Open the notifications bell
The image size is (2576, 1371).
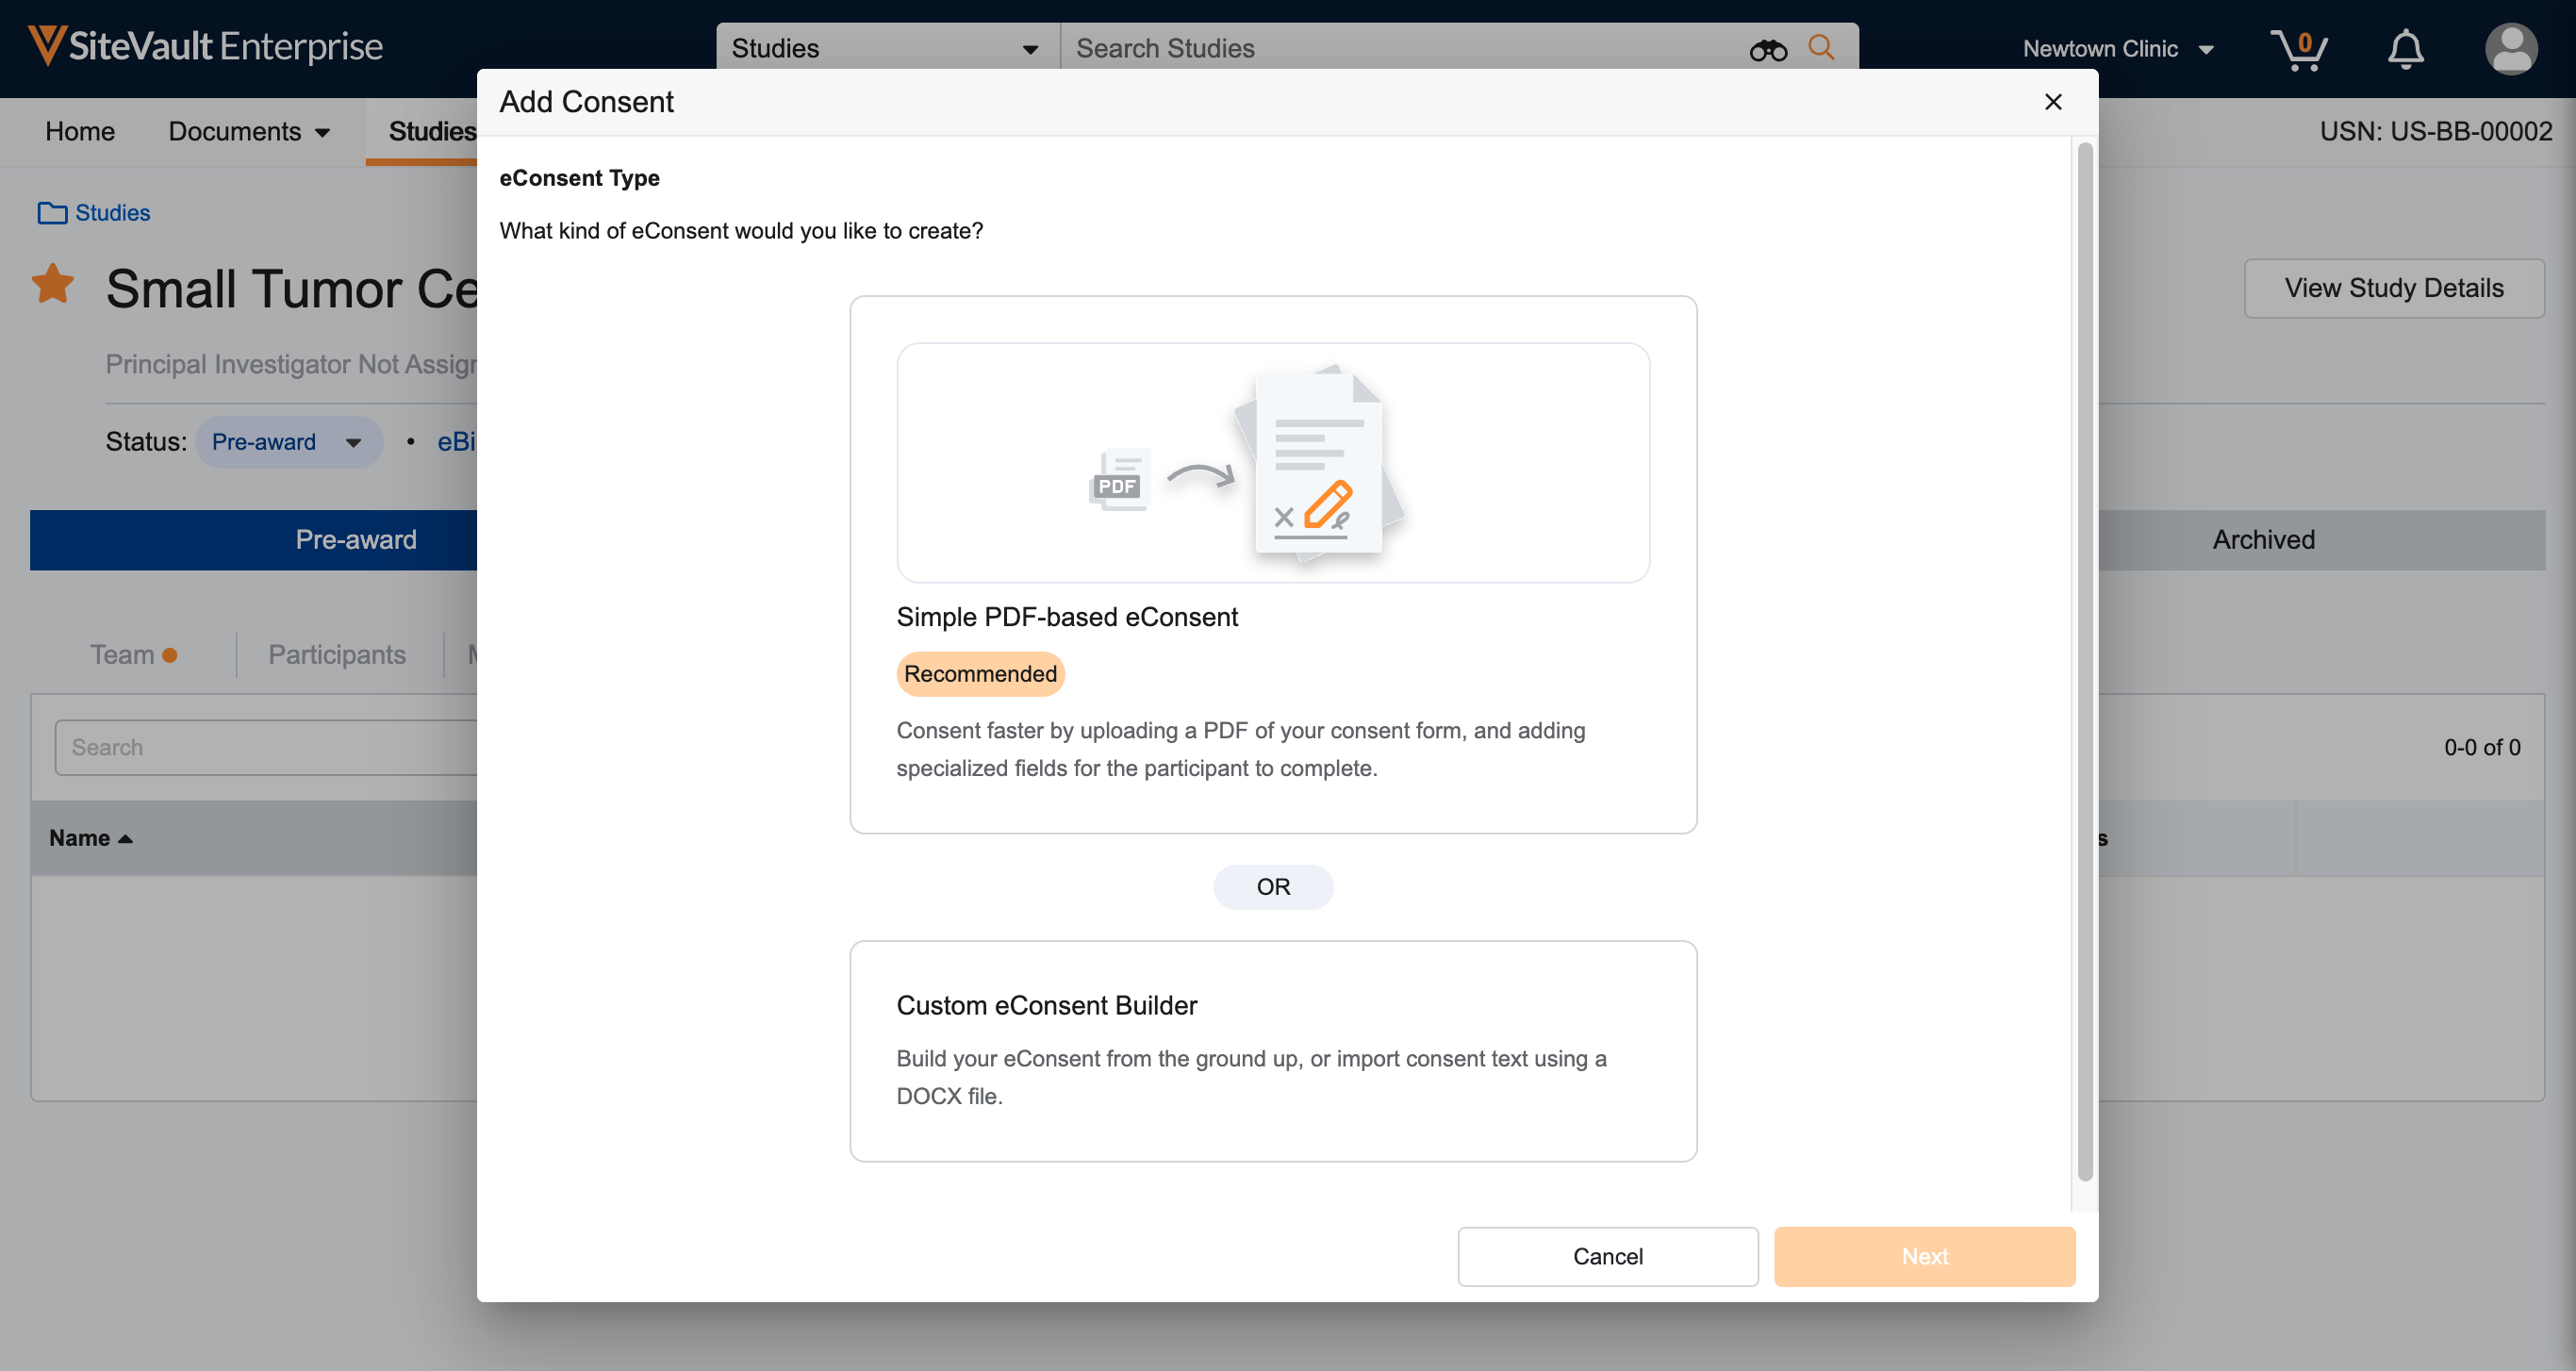(2405, 49)
